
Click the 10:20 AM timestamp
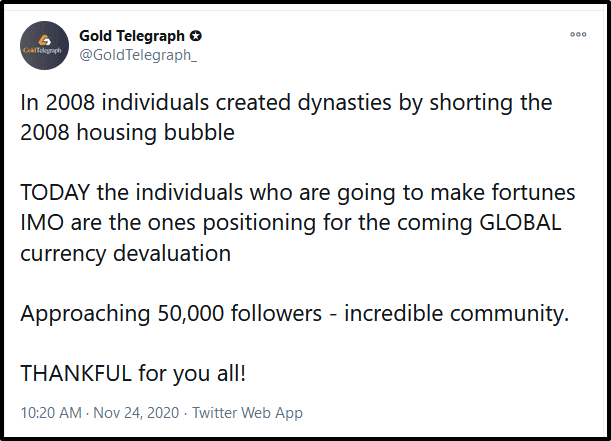click(x=51, y=413)
